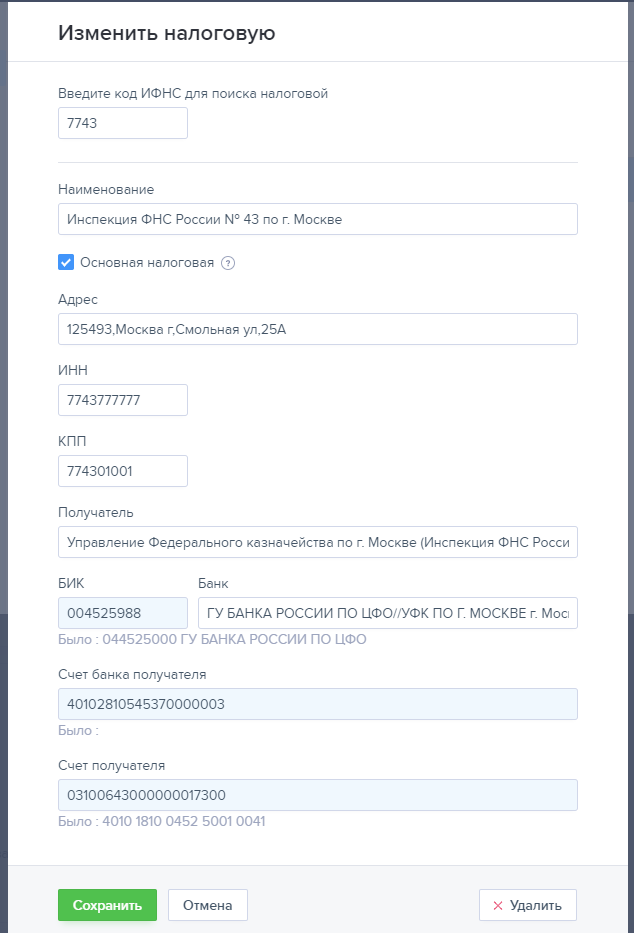Click the Удалить button with red cross

coord(527,905)
